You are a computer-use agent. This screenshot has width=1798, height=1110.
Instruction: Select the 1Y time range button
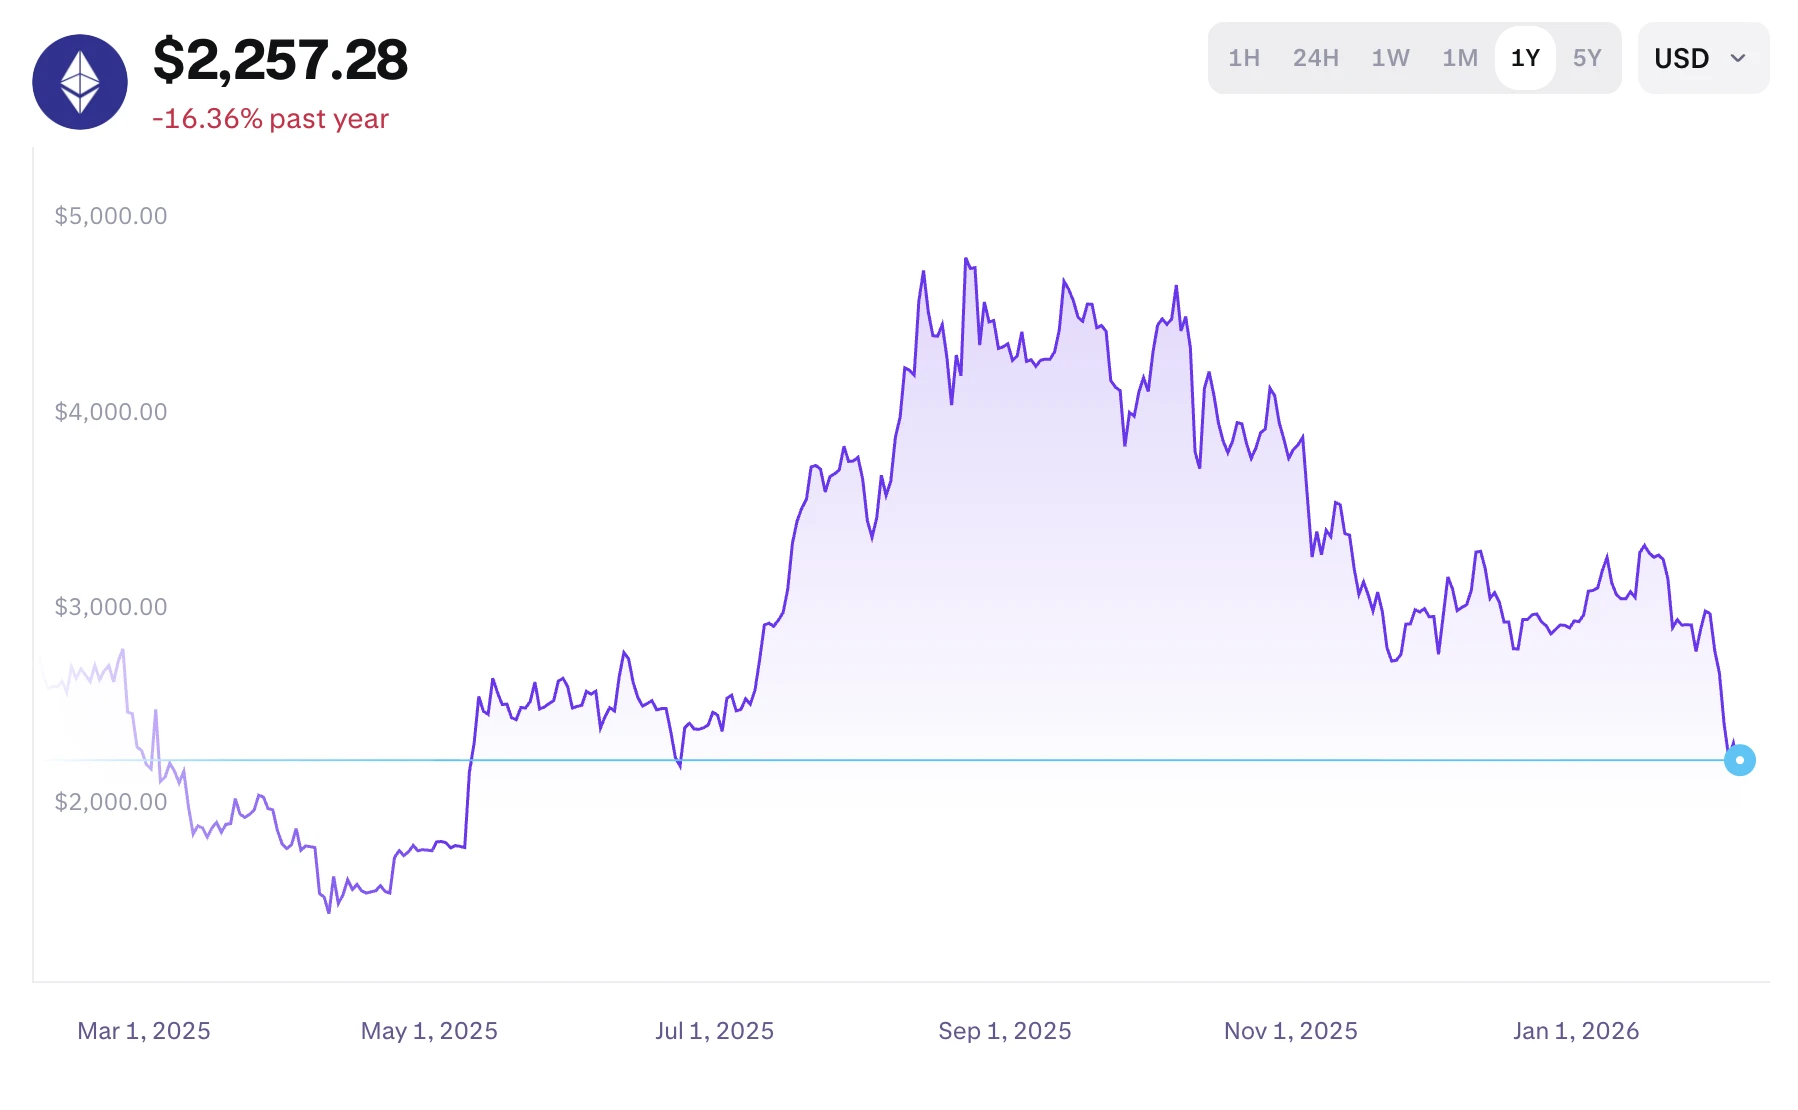pos(1524,58)
